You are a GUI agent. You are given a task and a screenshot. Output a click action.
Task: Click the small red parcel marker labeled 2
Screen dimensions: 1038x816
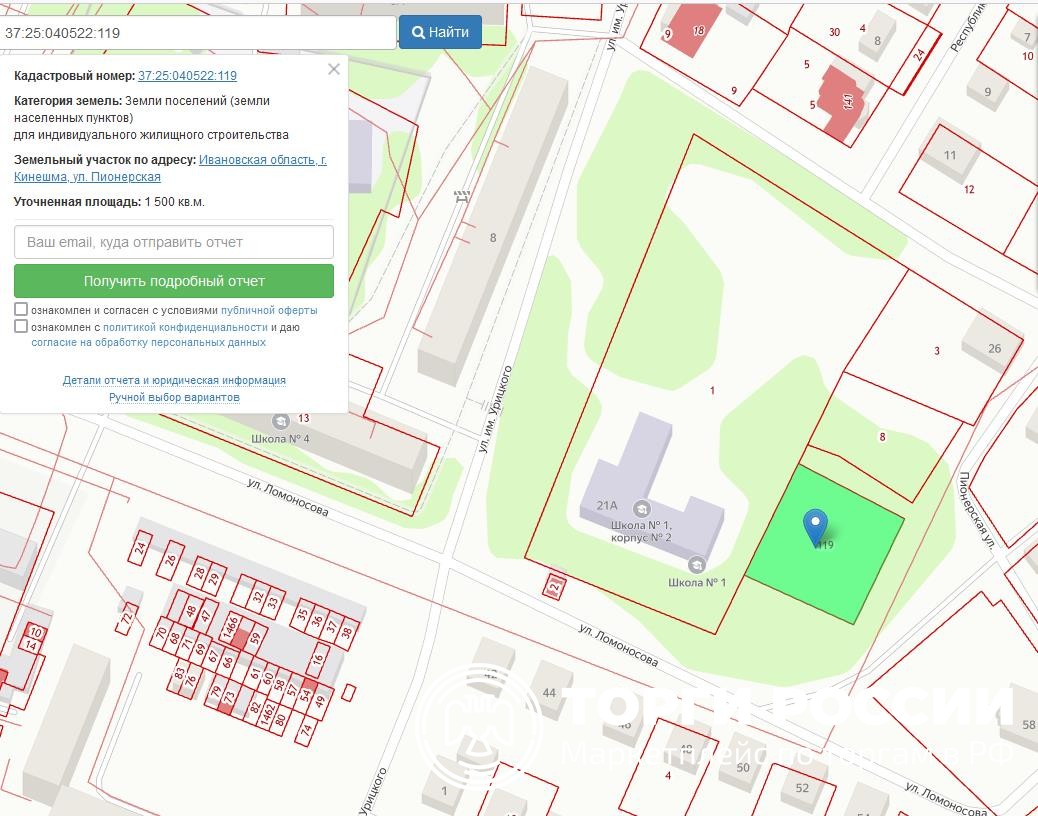coord(553,585)
